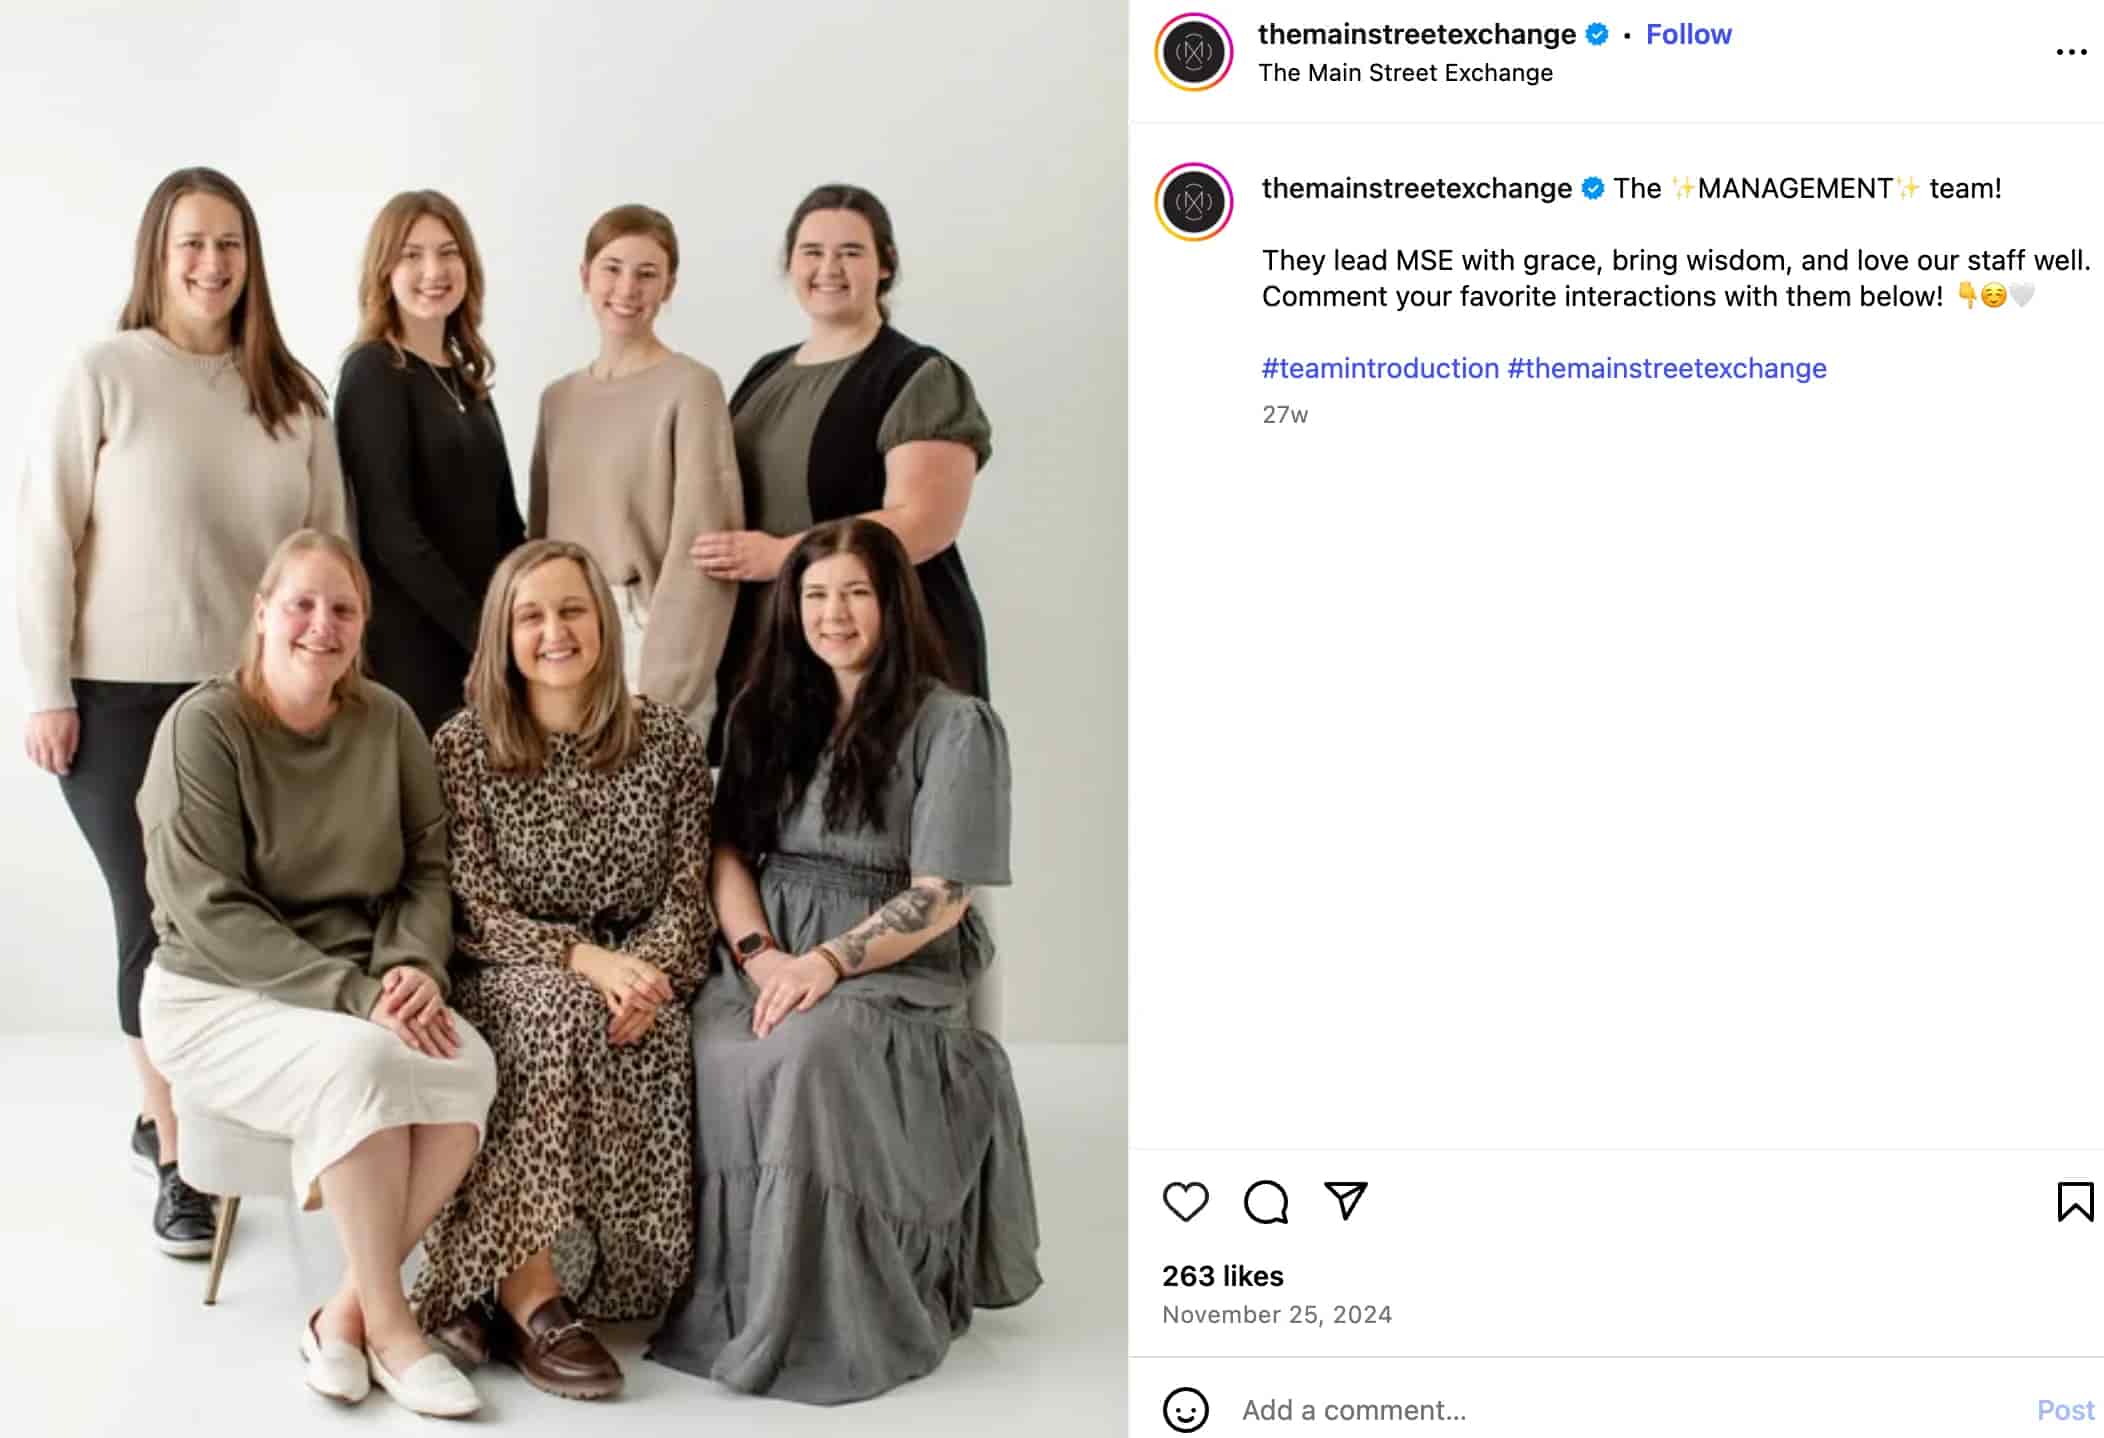The height and width of the screenshot is (1438, 2104).
Task: Click the November 25, 2024 date
Action: [x=1276, y=1315]
